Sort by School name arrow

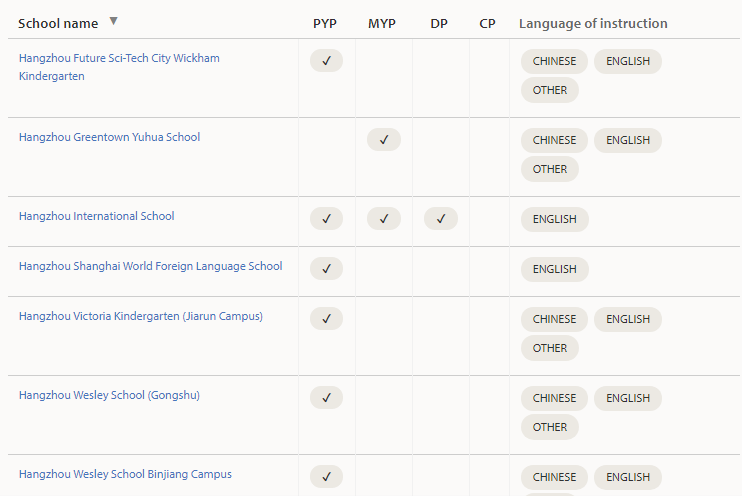(113, 21)
